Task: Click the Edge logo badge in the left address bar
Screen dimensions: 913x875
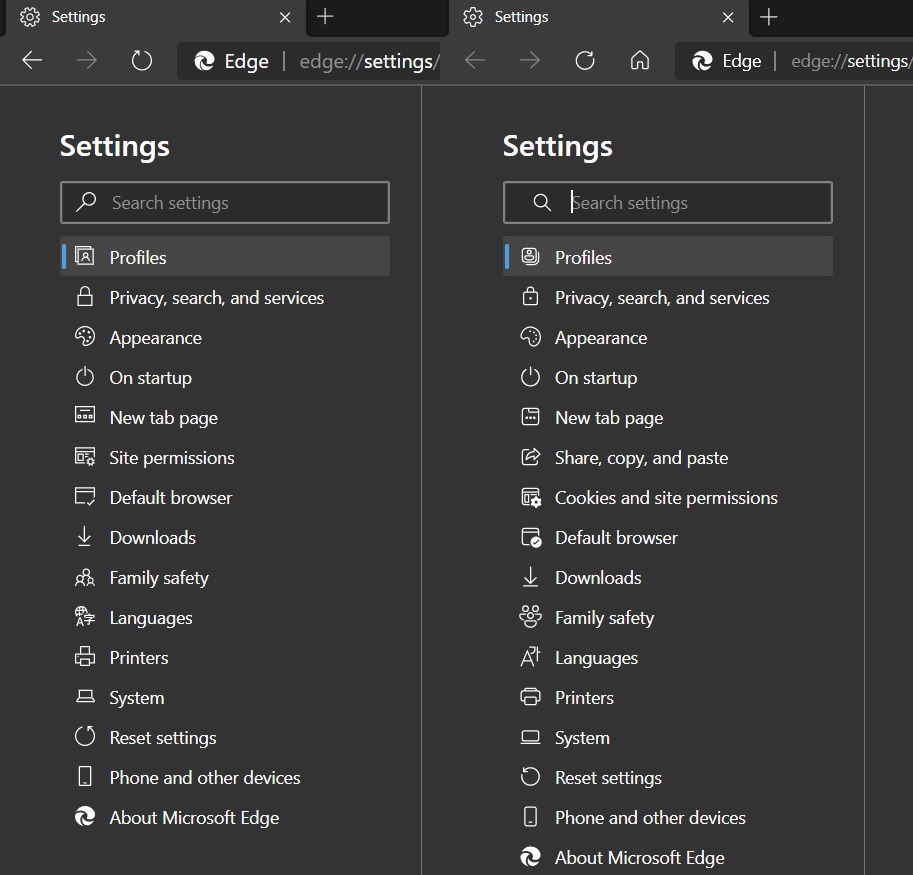Action: 205,60
